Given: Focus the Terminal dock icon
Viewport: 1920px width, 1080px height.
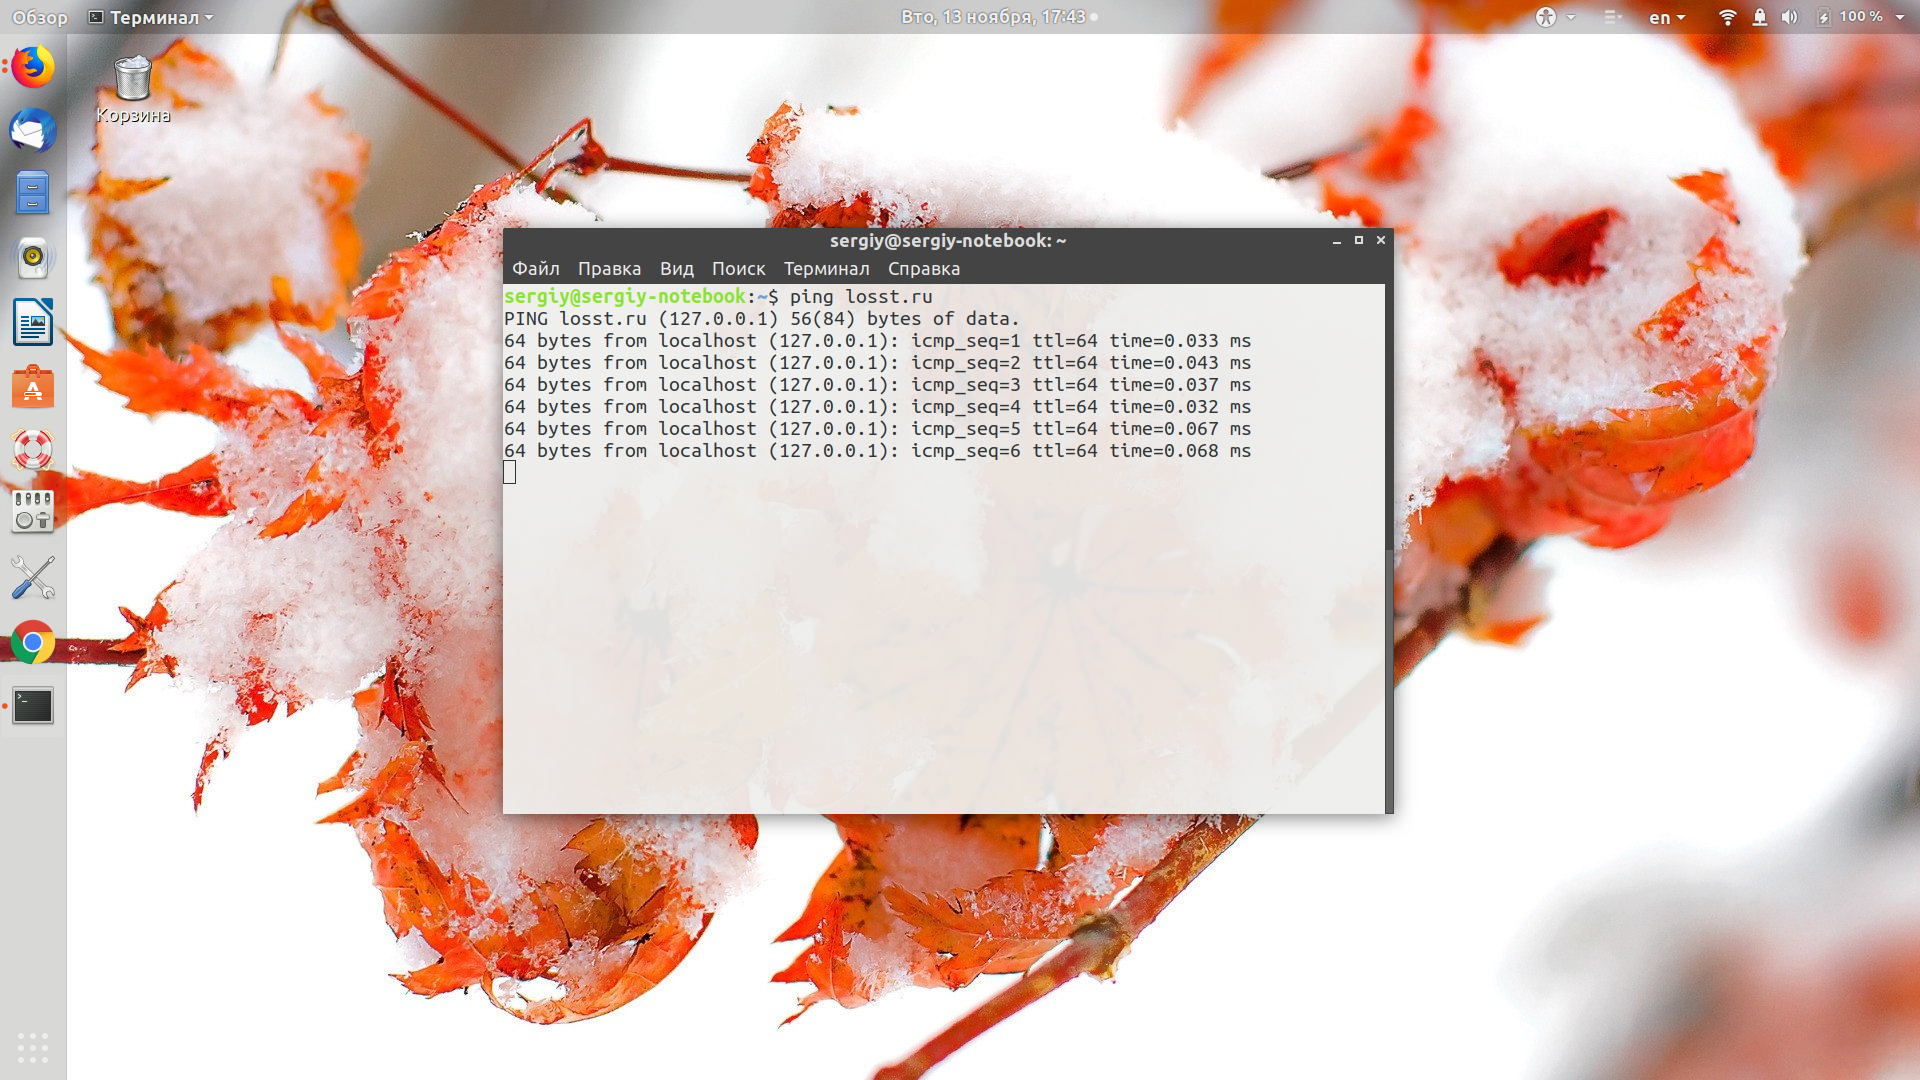Looking at the screenshot, I should [x=33, y=706].
